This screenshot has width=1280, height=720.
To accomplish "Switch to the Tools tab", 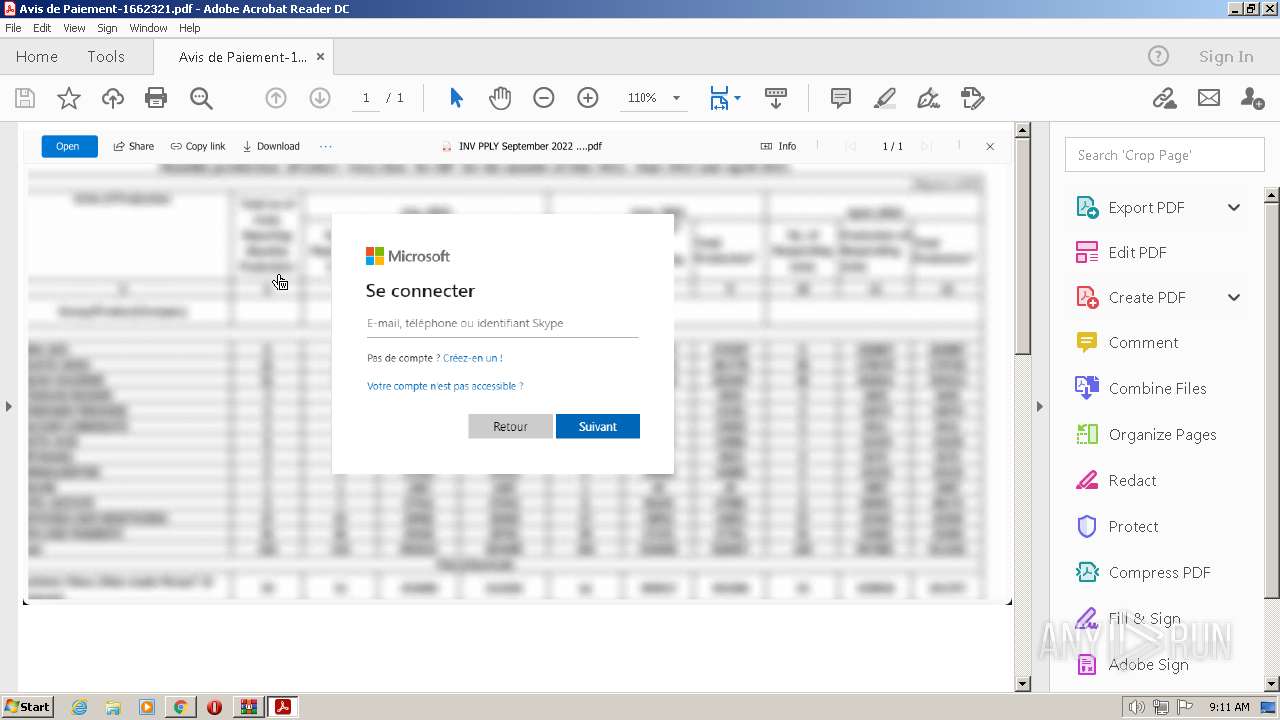I will click(x=106, y=56).
